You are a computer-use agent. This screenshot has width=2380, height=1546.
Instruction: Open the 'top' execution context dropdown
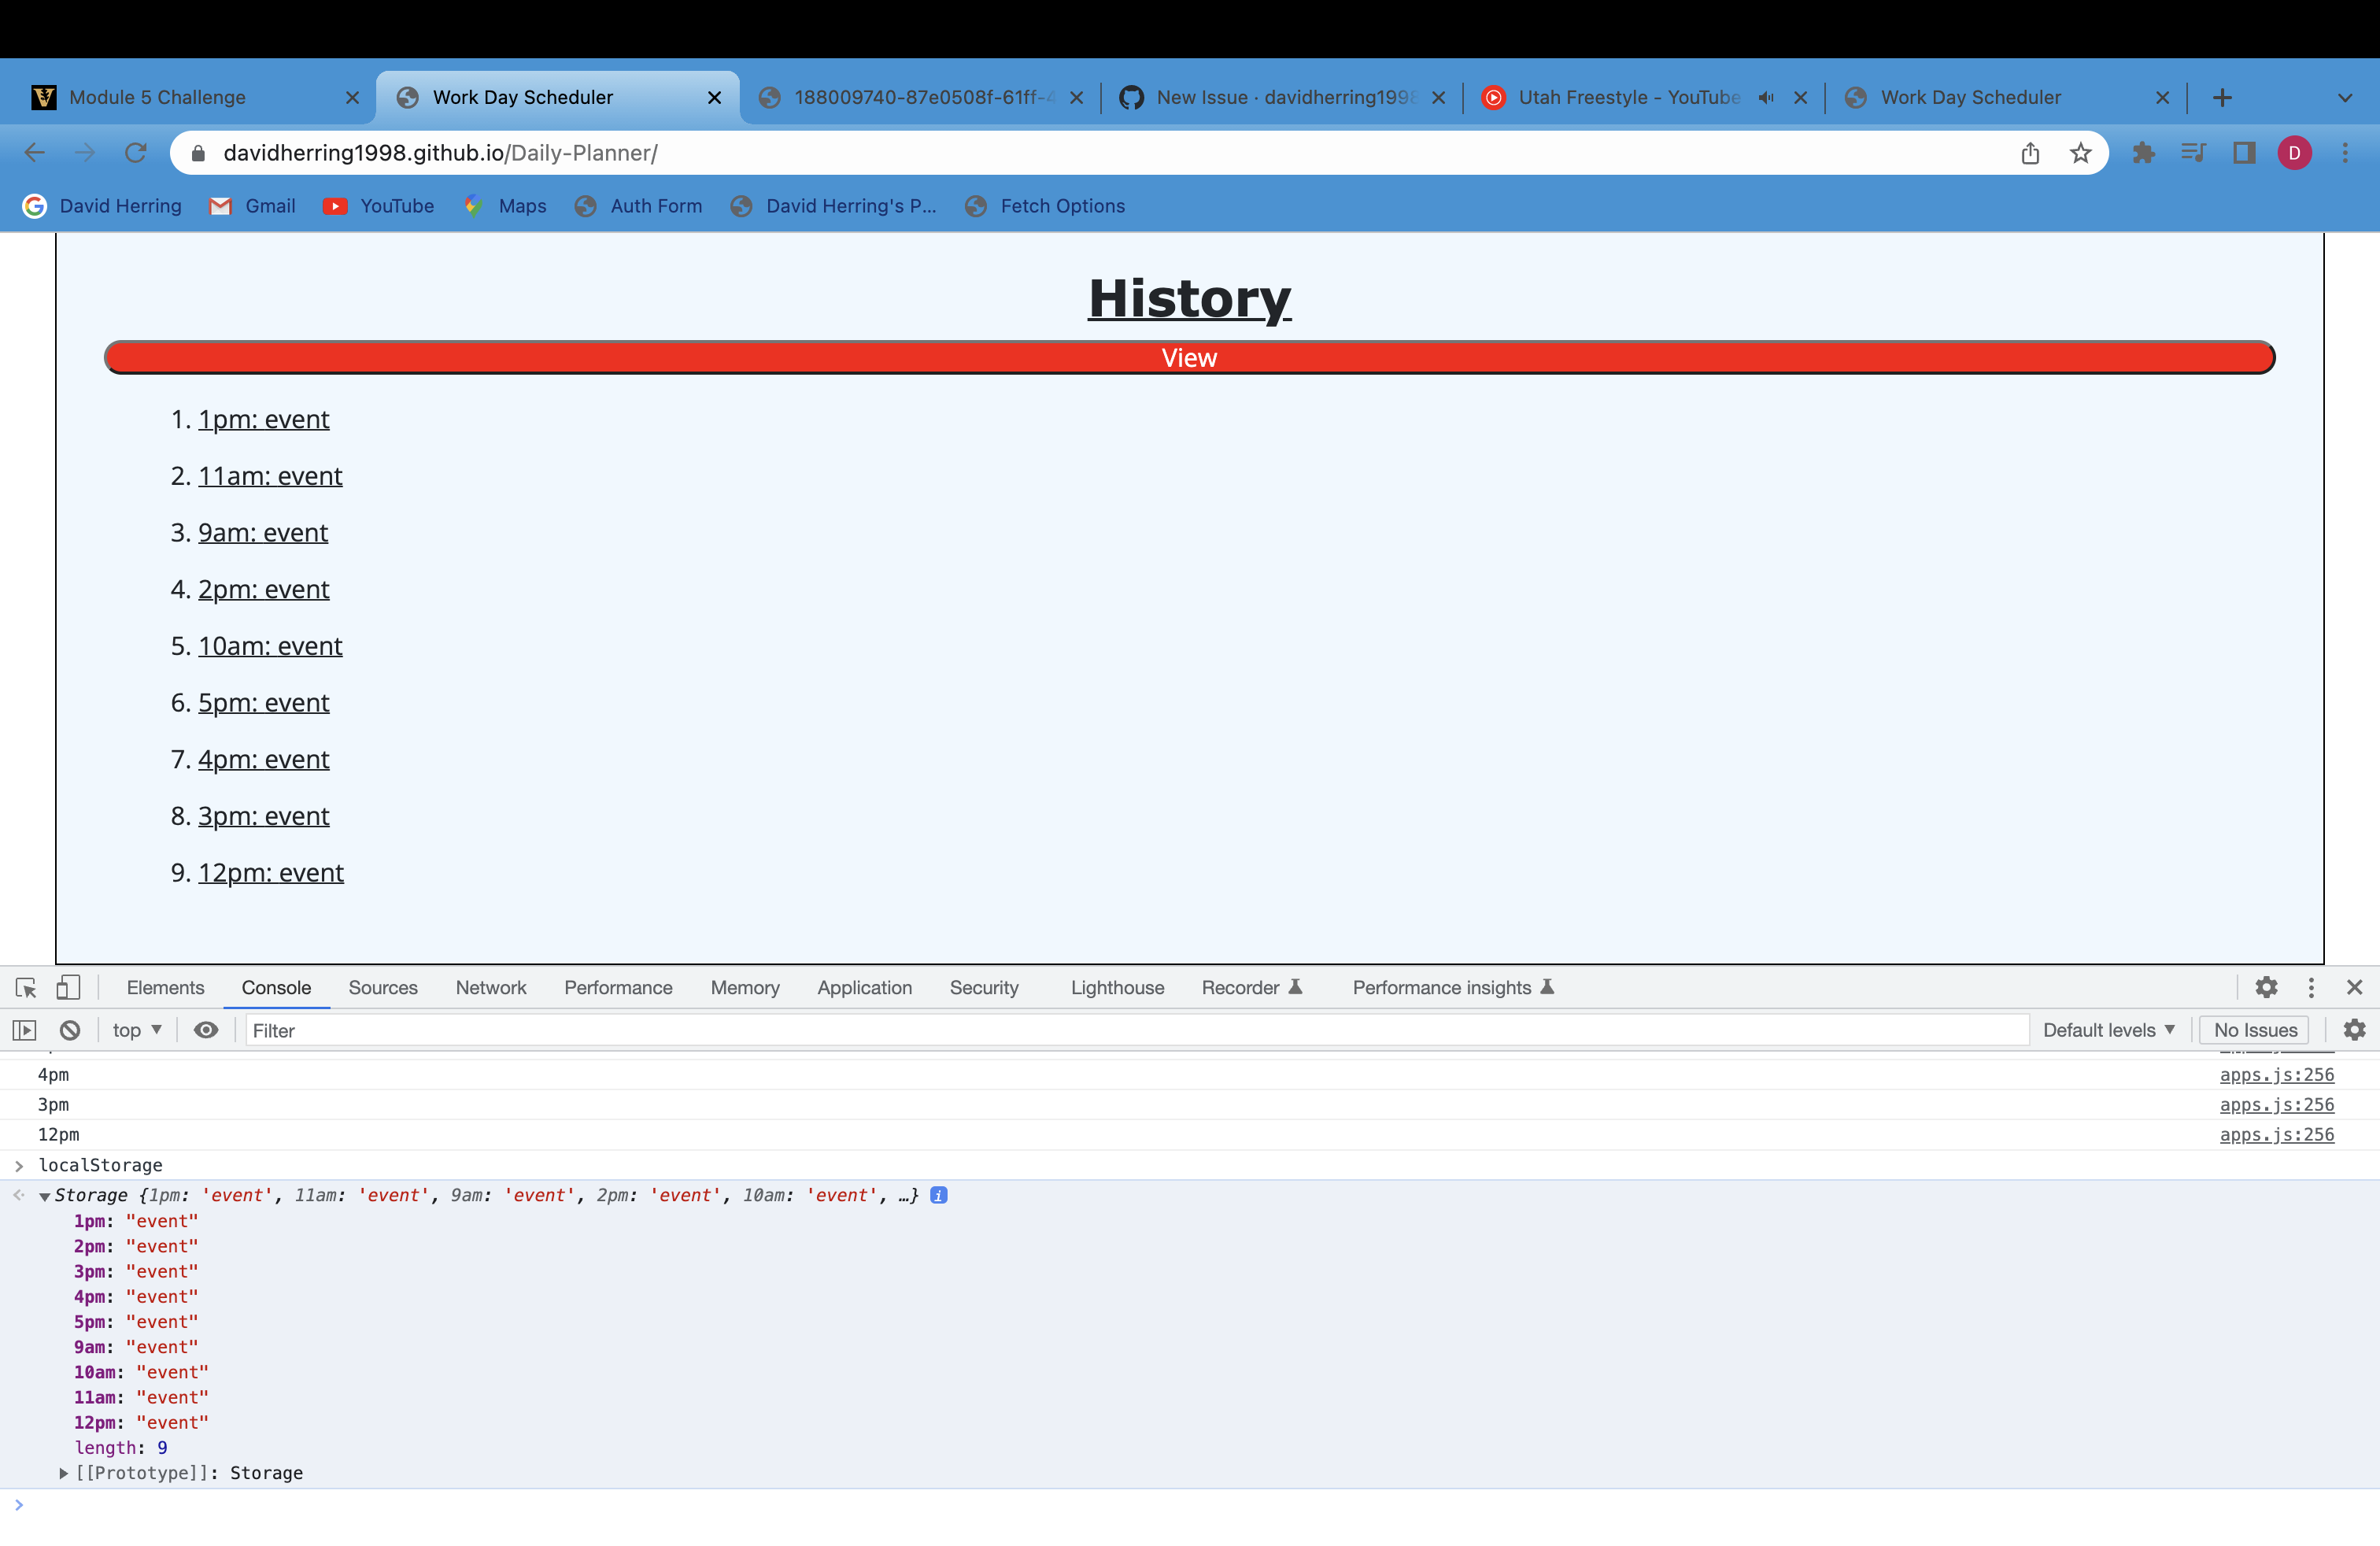[136, 1029]
